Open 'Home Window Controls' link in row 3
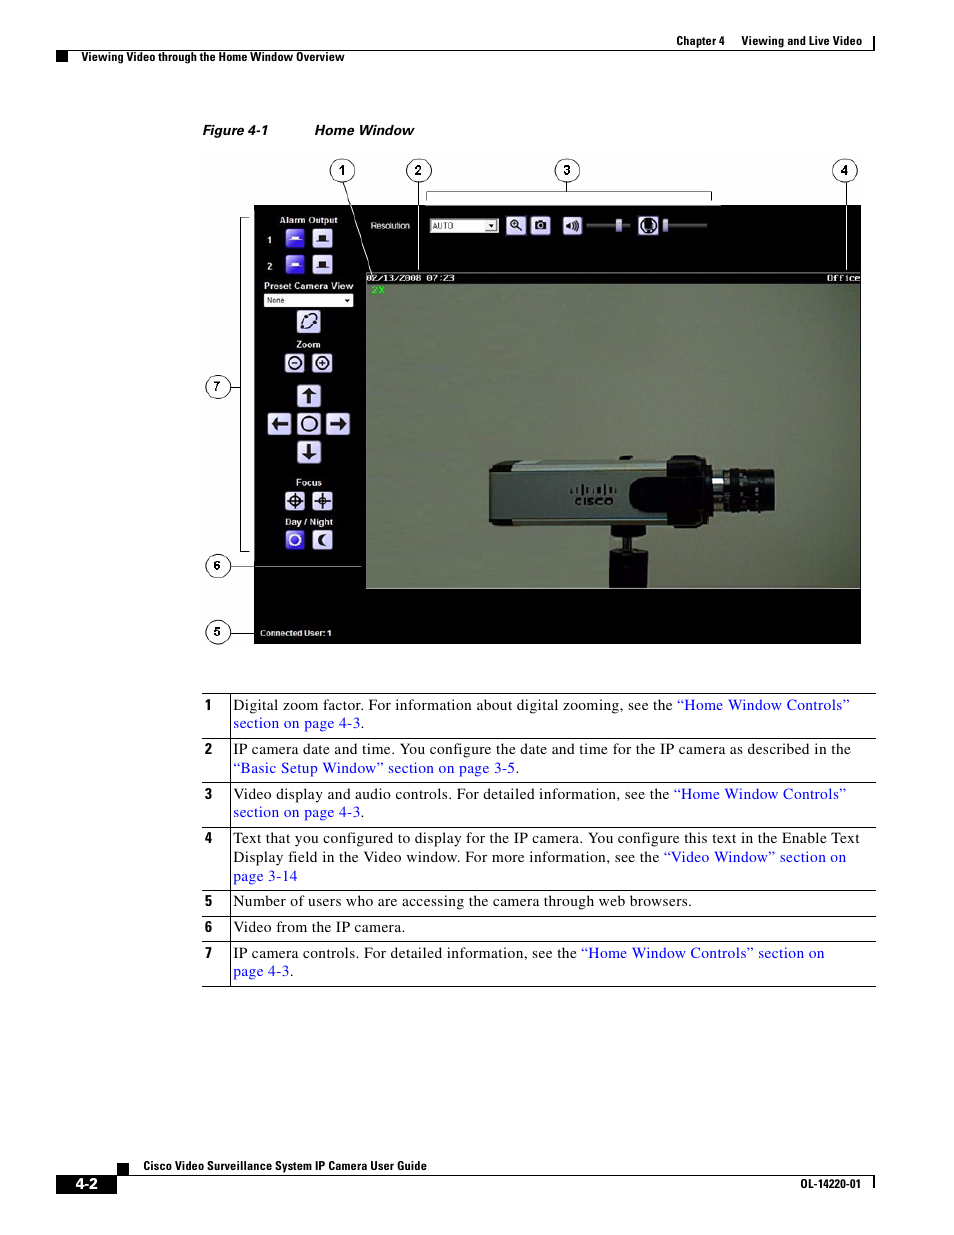Screen dimensions: 954x1235 pyautogui.click(x=760, y=794)
